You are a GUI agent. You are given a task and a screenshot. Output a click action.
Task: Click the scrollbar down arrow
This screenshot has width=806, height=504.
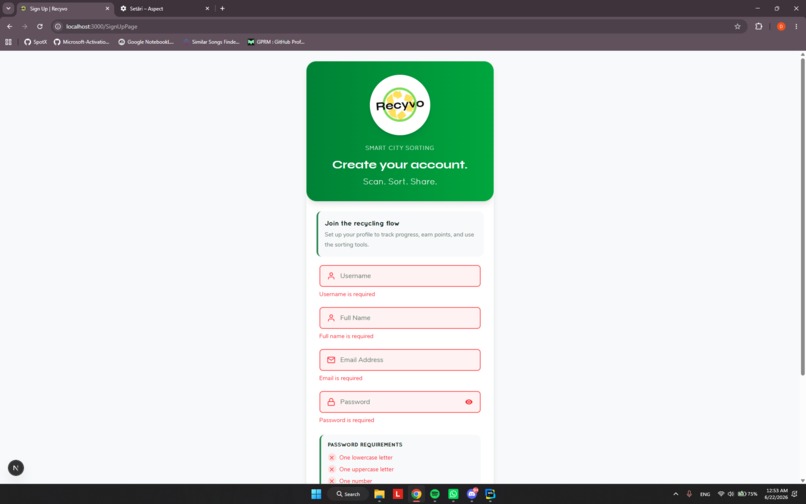click(x=802, y=480)
